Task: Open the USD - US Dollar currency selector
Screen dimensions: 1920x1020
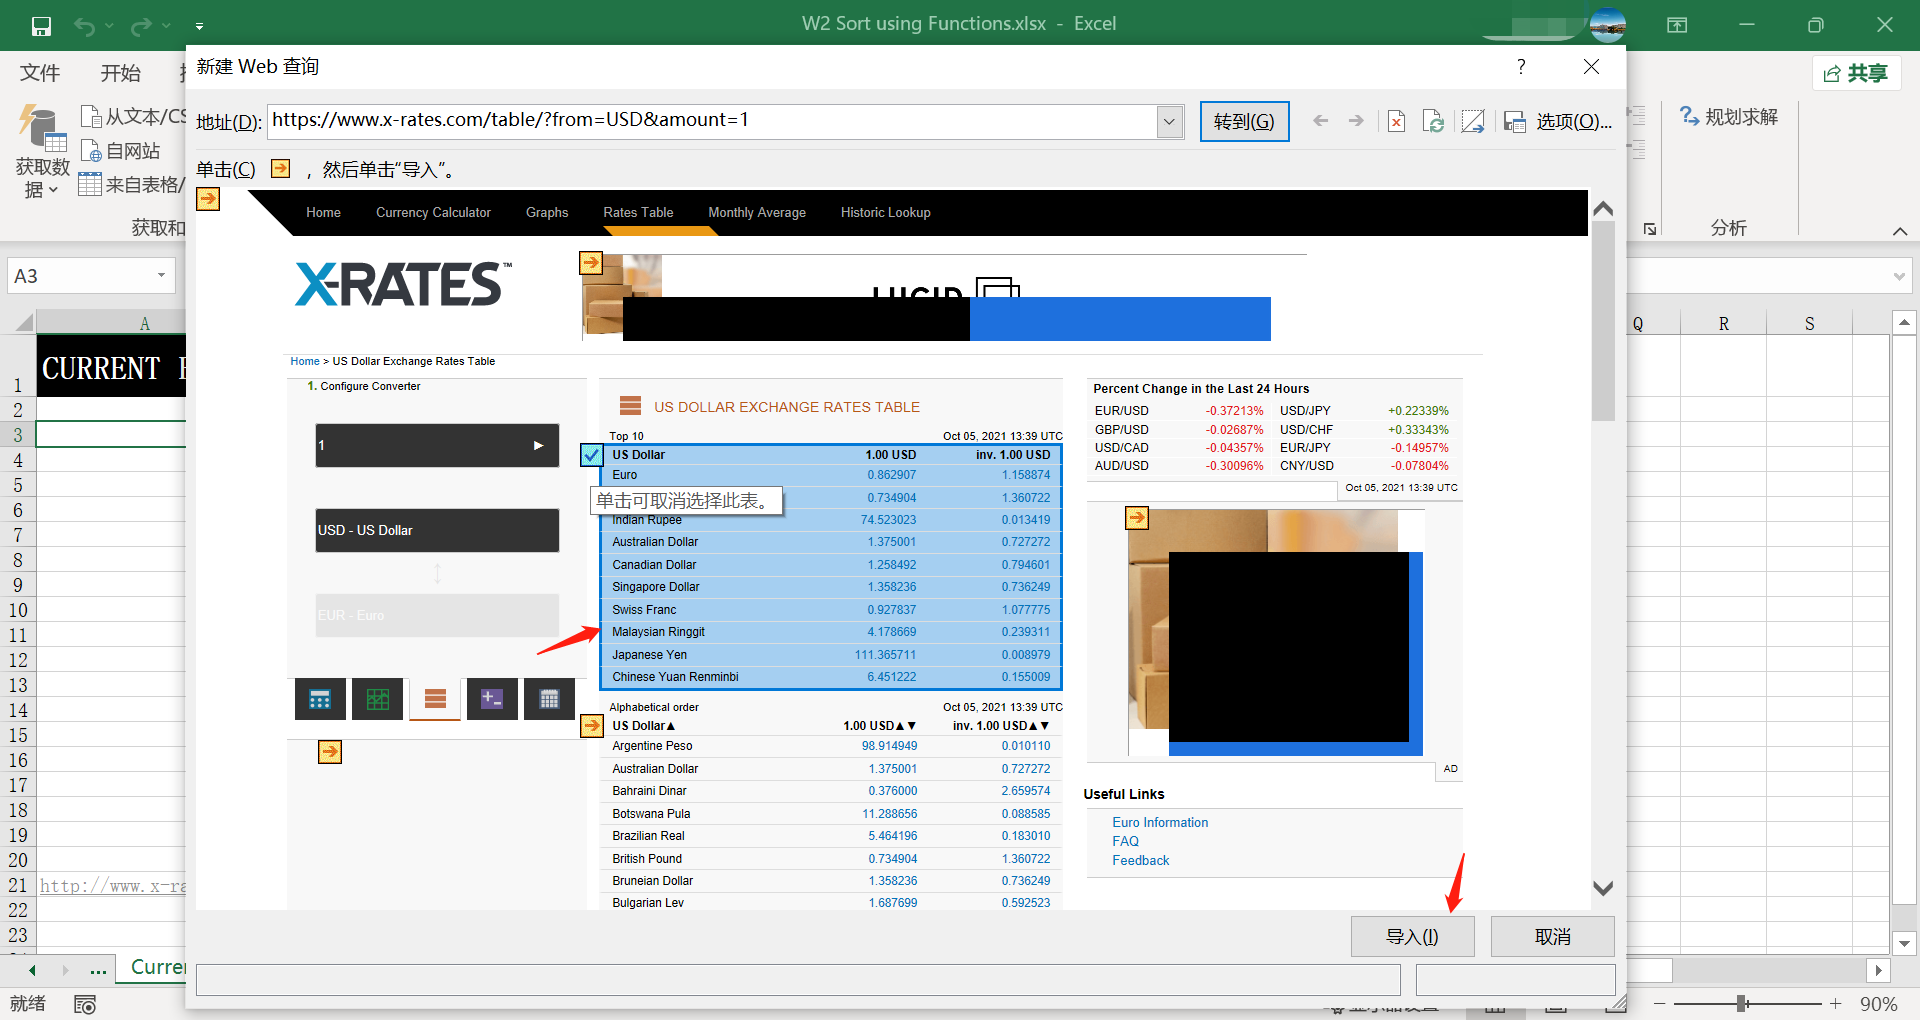Action: pos(437,530)
